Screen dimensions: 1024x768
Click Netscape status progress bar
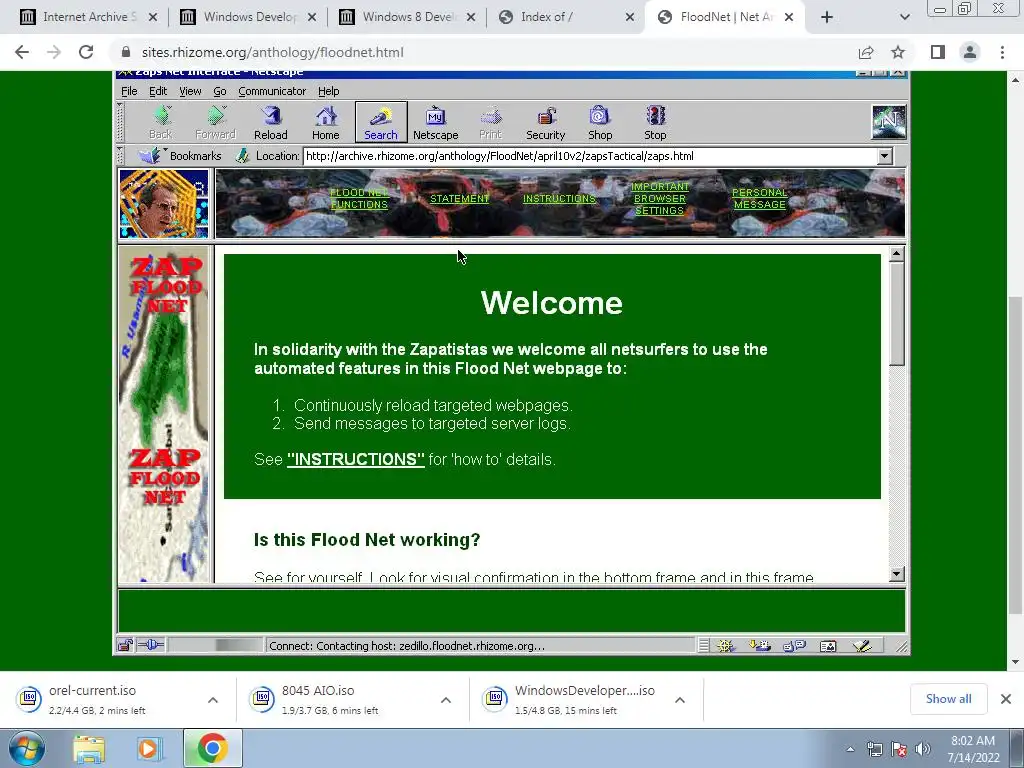(216, 646)
